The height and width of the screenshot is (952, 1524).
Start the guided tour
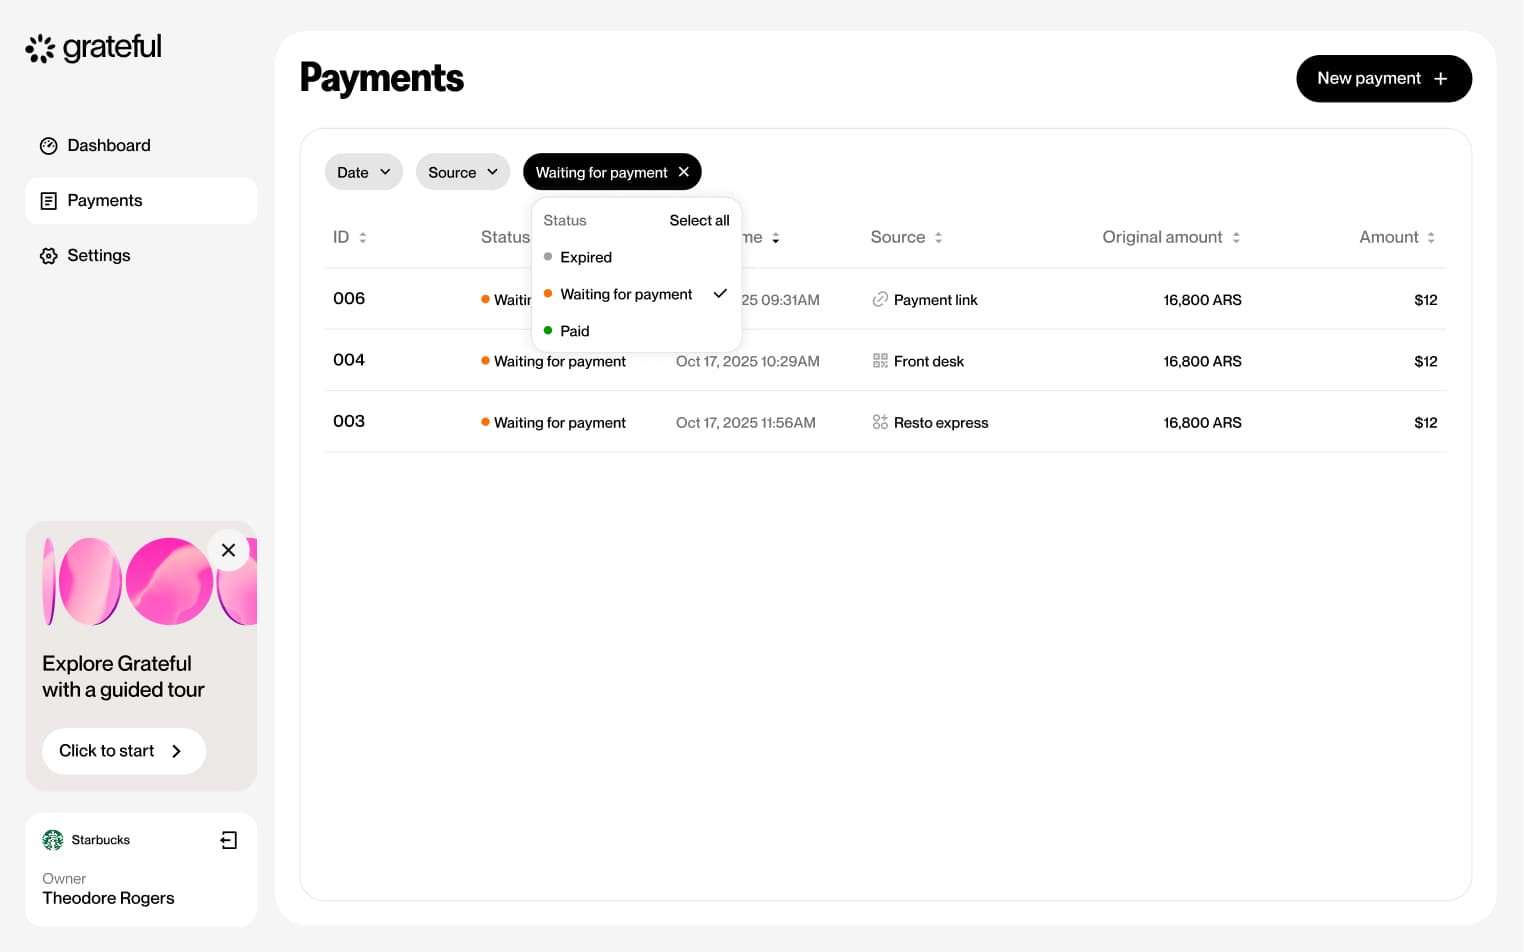click(123, 751)
